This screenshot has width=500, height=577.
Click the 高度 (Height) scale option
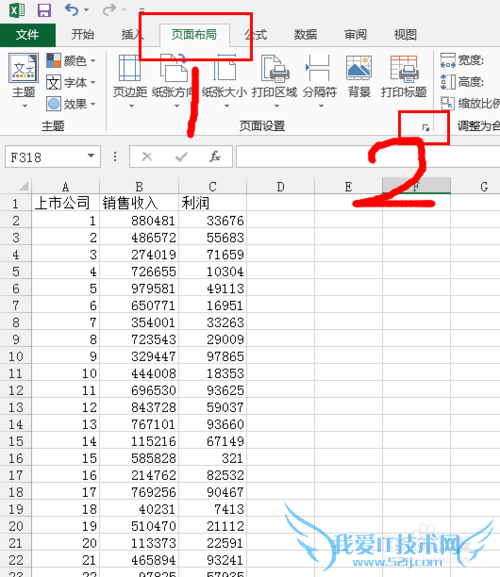[462, 82]
